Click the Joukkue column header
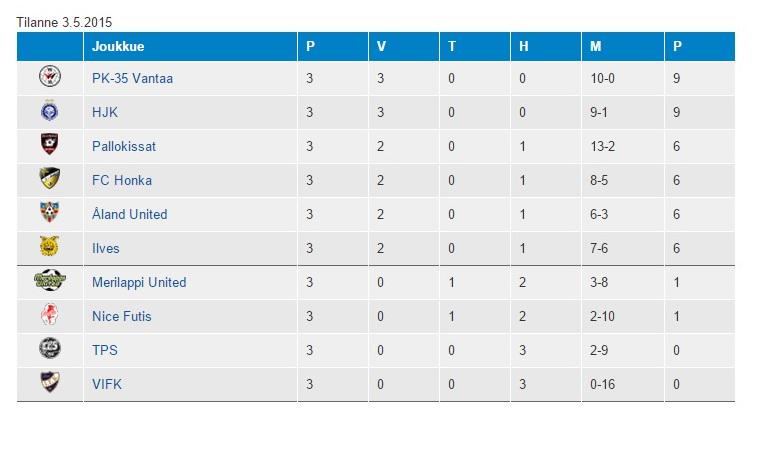758x450 pixels. [x=117, y=46]
